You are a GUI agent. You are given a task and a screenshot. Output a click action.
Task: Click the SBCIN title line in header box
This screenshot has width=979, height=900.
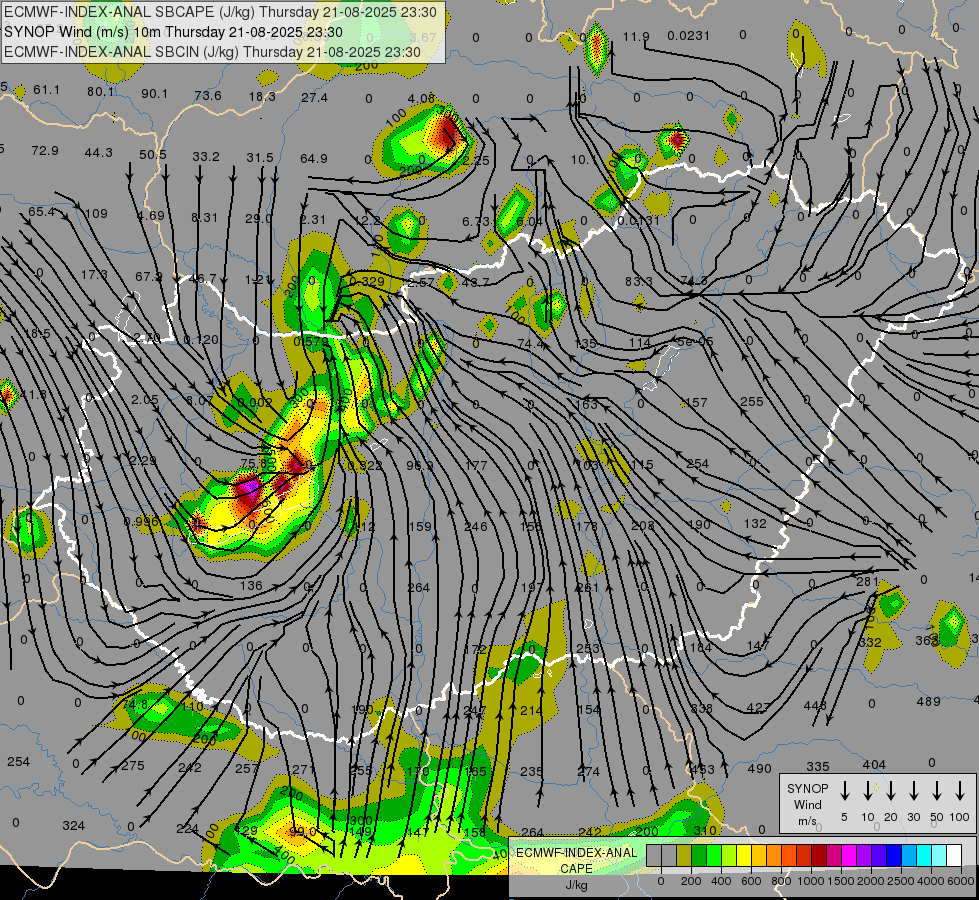click(x=212, y=52)
